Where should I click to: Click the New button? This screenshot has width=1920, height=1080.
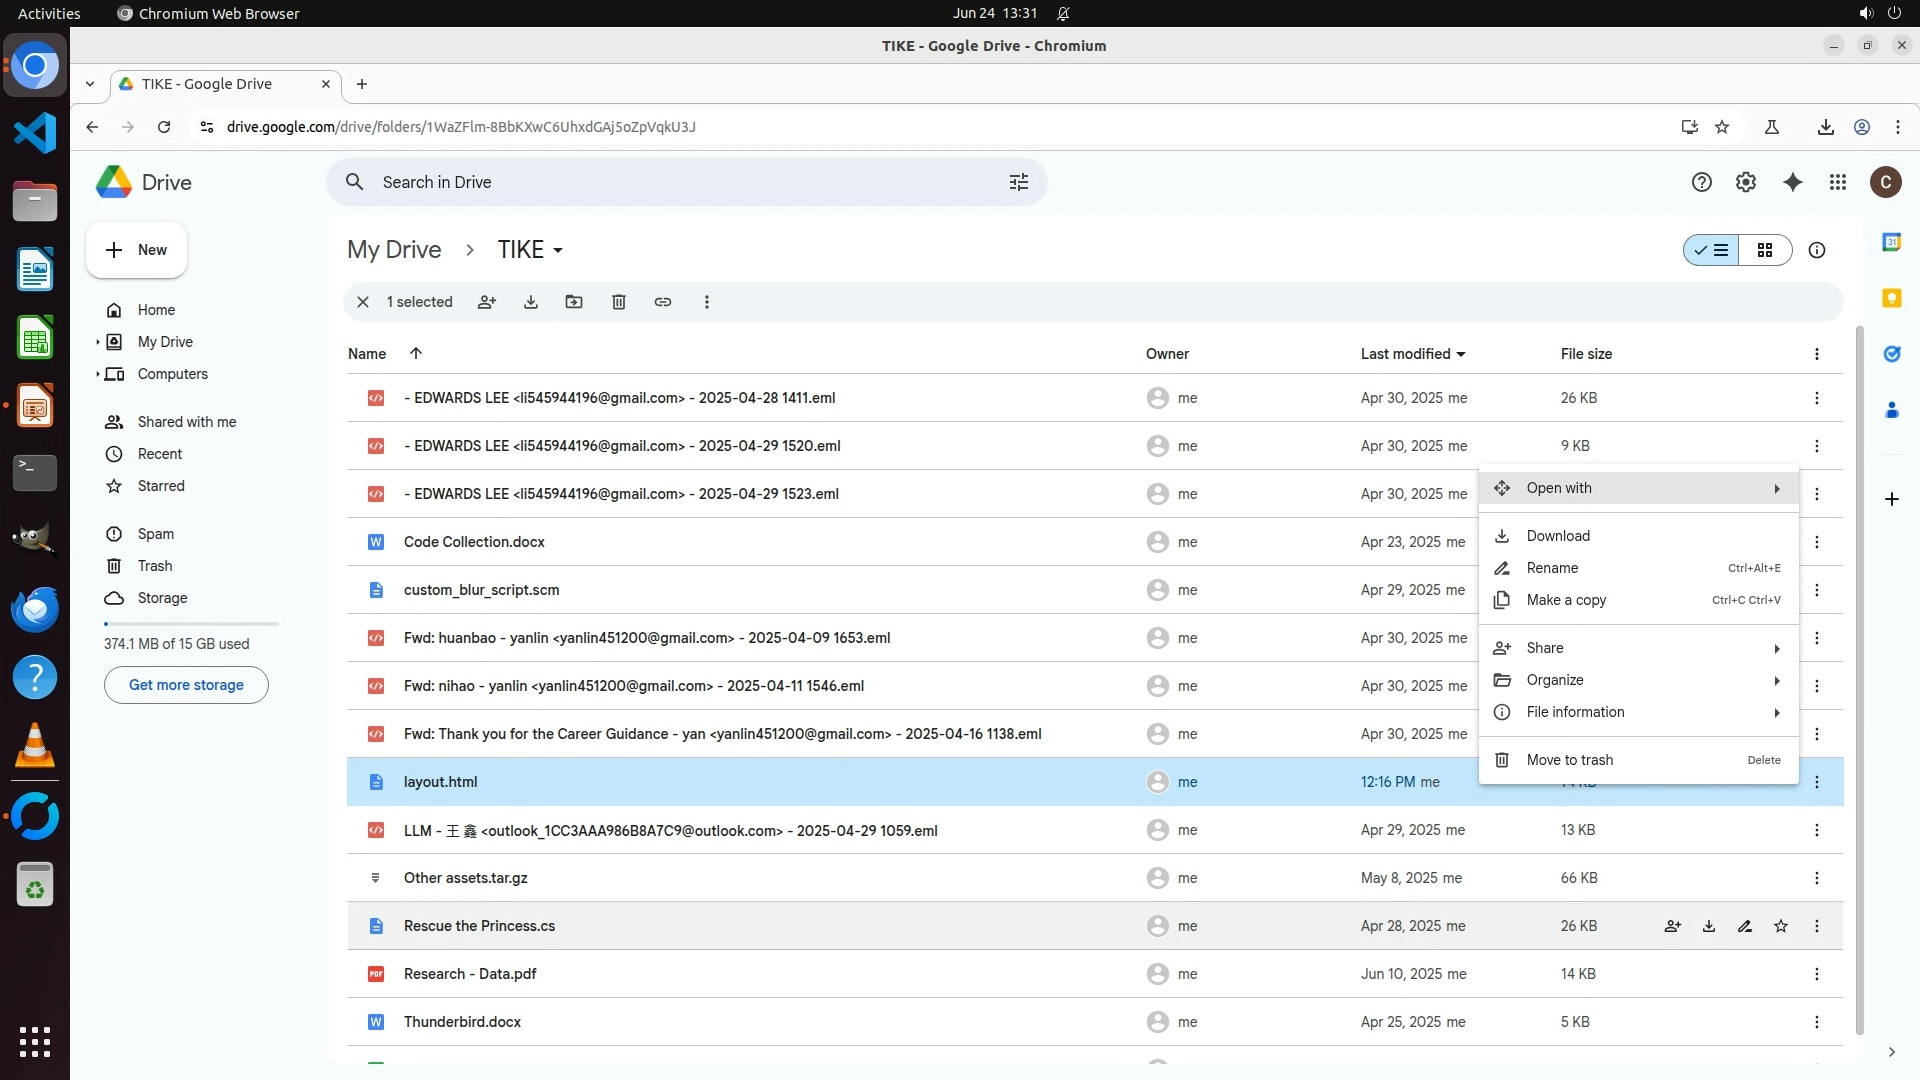[x=137, y=250]
